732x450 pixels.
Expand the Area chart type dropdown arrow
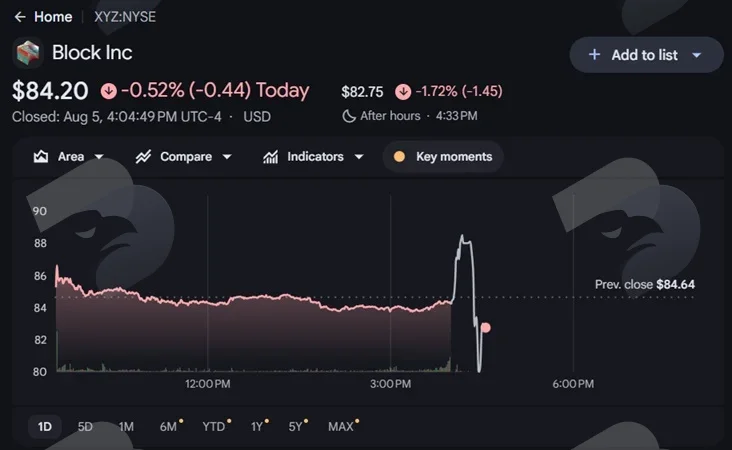point(99,157)
